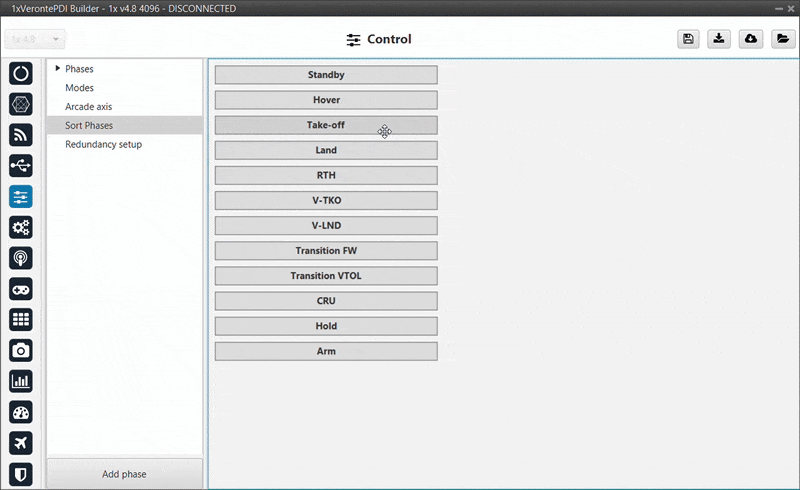Open the 1x 4.8 version dropdown
This screenshot has height=490, width=800.
pos(35,39)
